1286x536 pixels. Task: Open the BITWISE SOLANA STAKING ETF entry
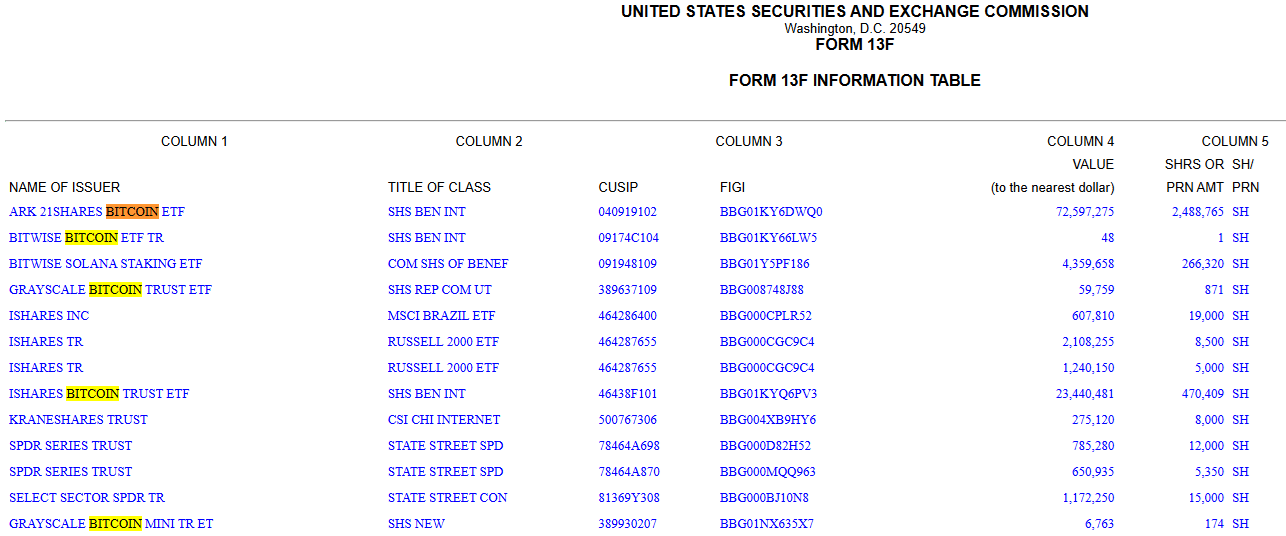(105, 264)
